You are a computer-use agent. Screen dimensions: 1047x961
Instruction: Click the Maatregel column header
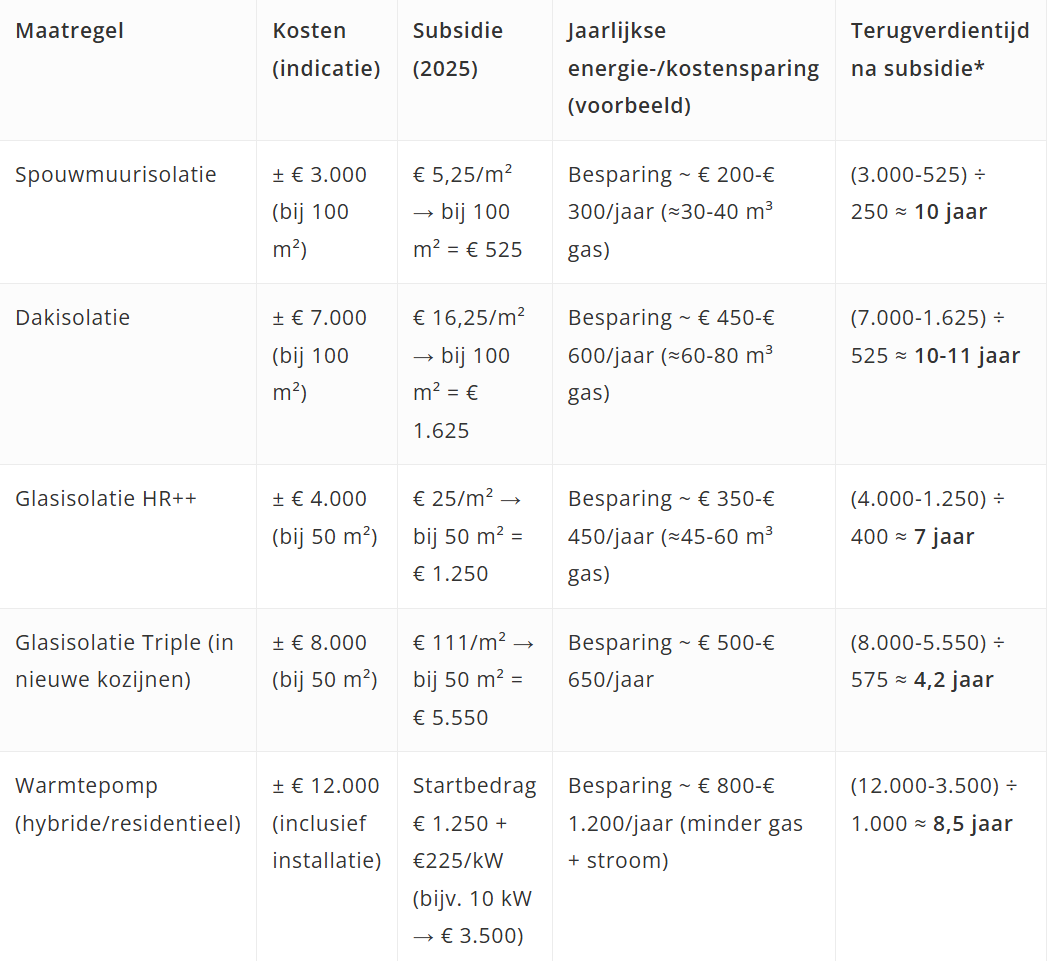click(70, 31)
